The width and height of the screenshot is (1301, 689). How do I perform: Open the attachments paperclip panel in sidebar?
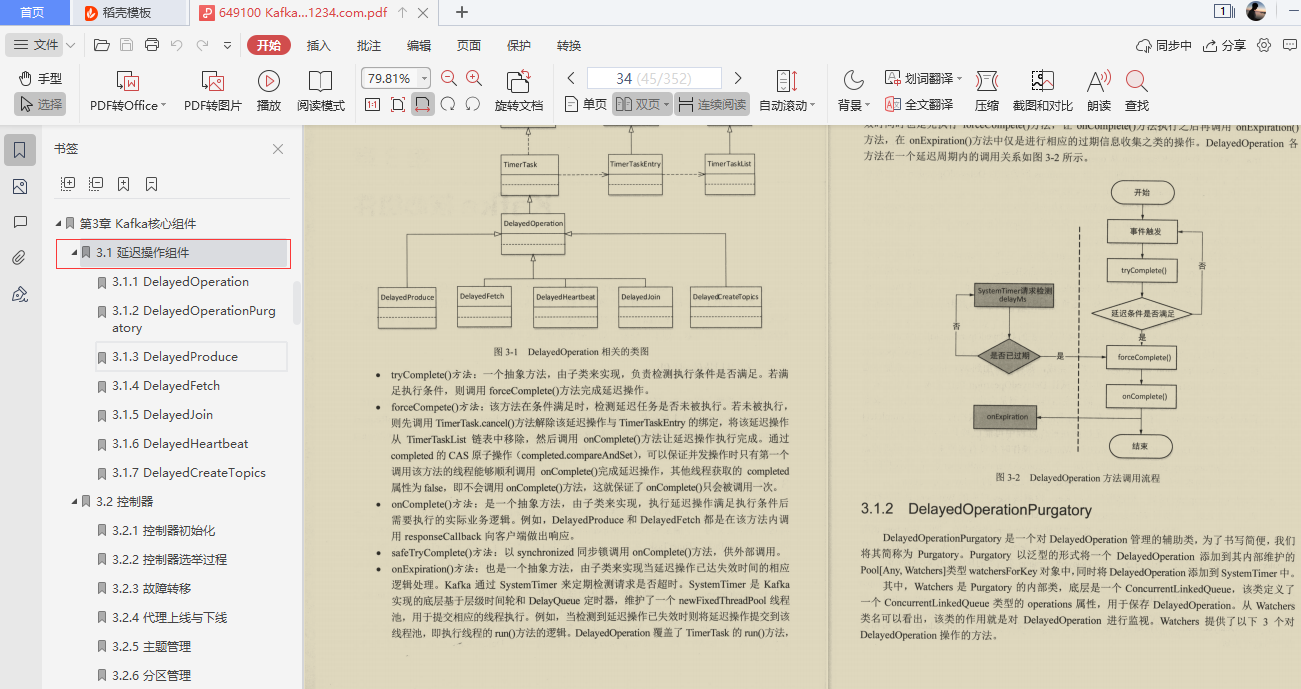tap(18, 257)
